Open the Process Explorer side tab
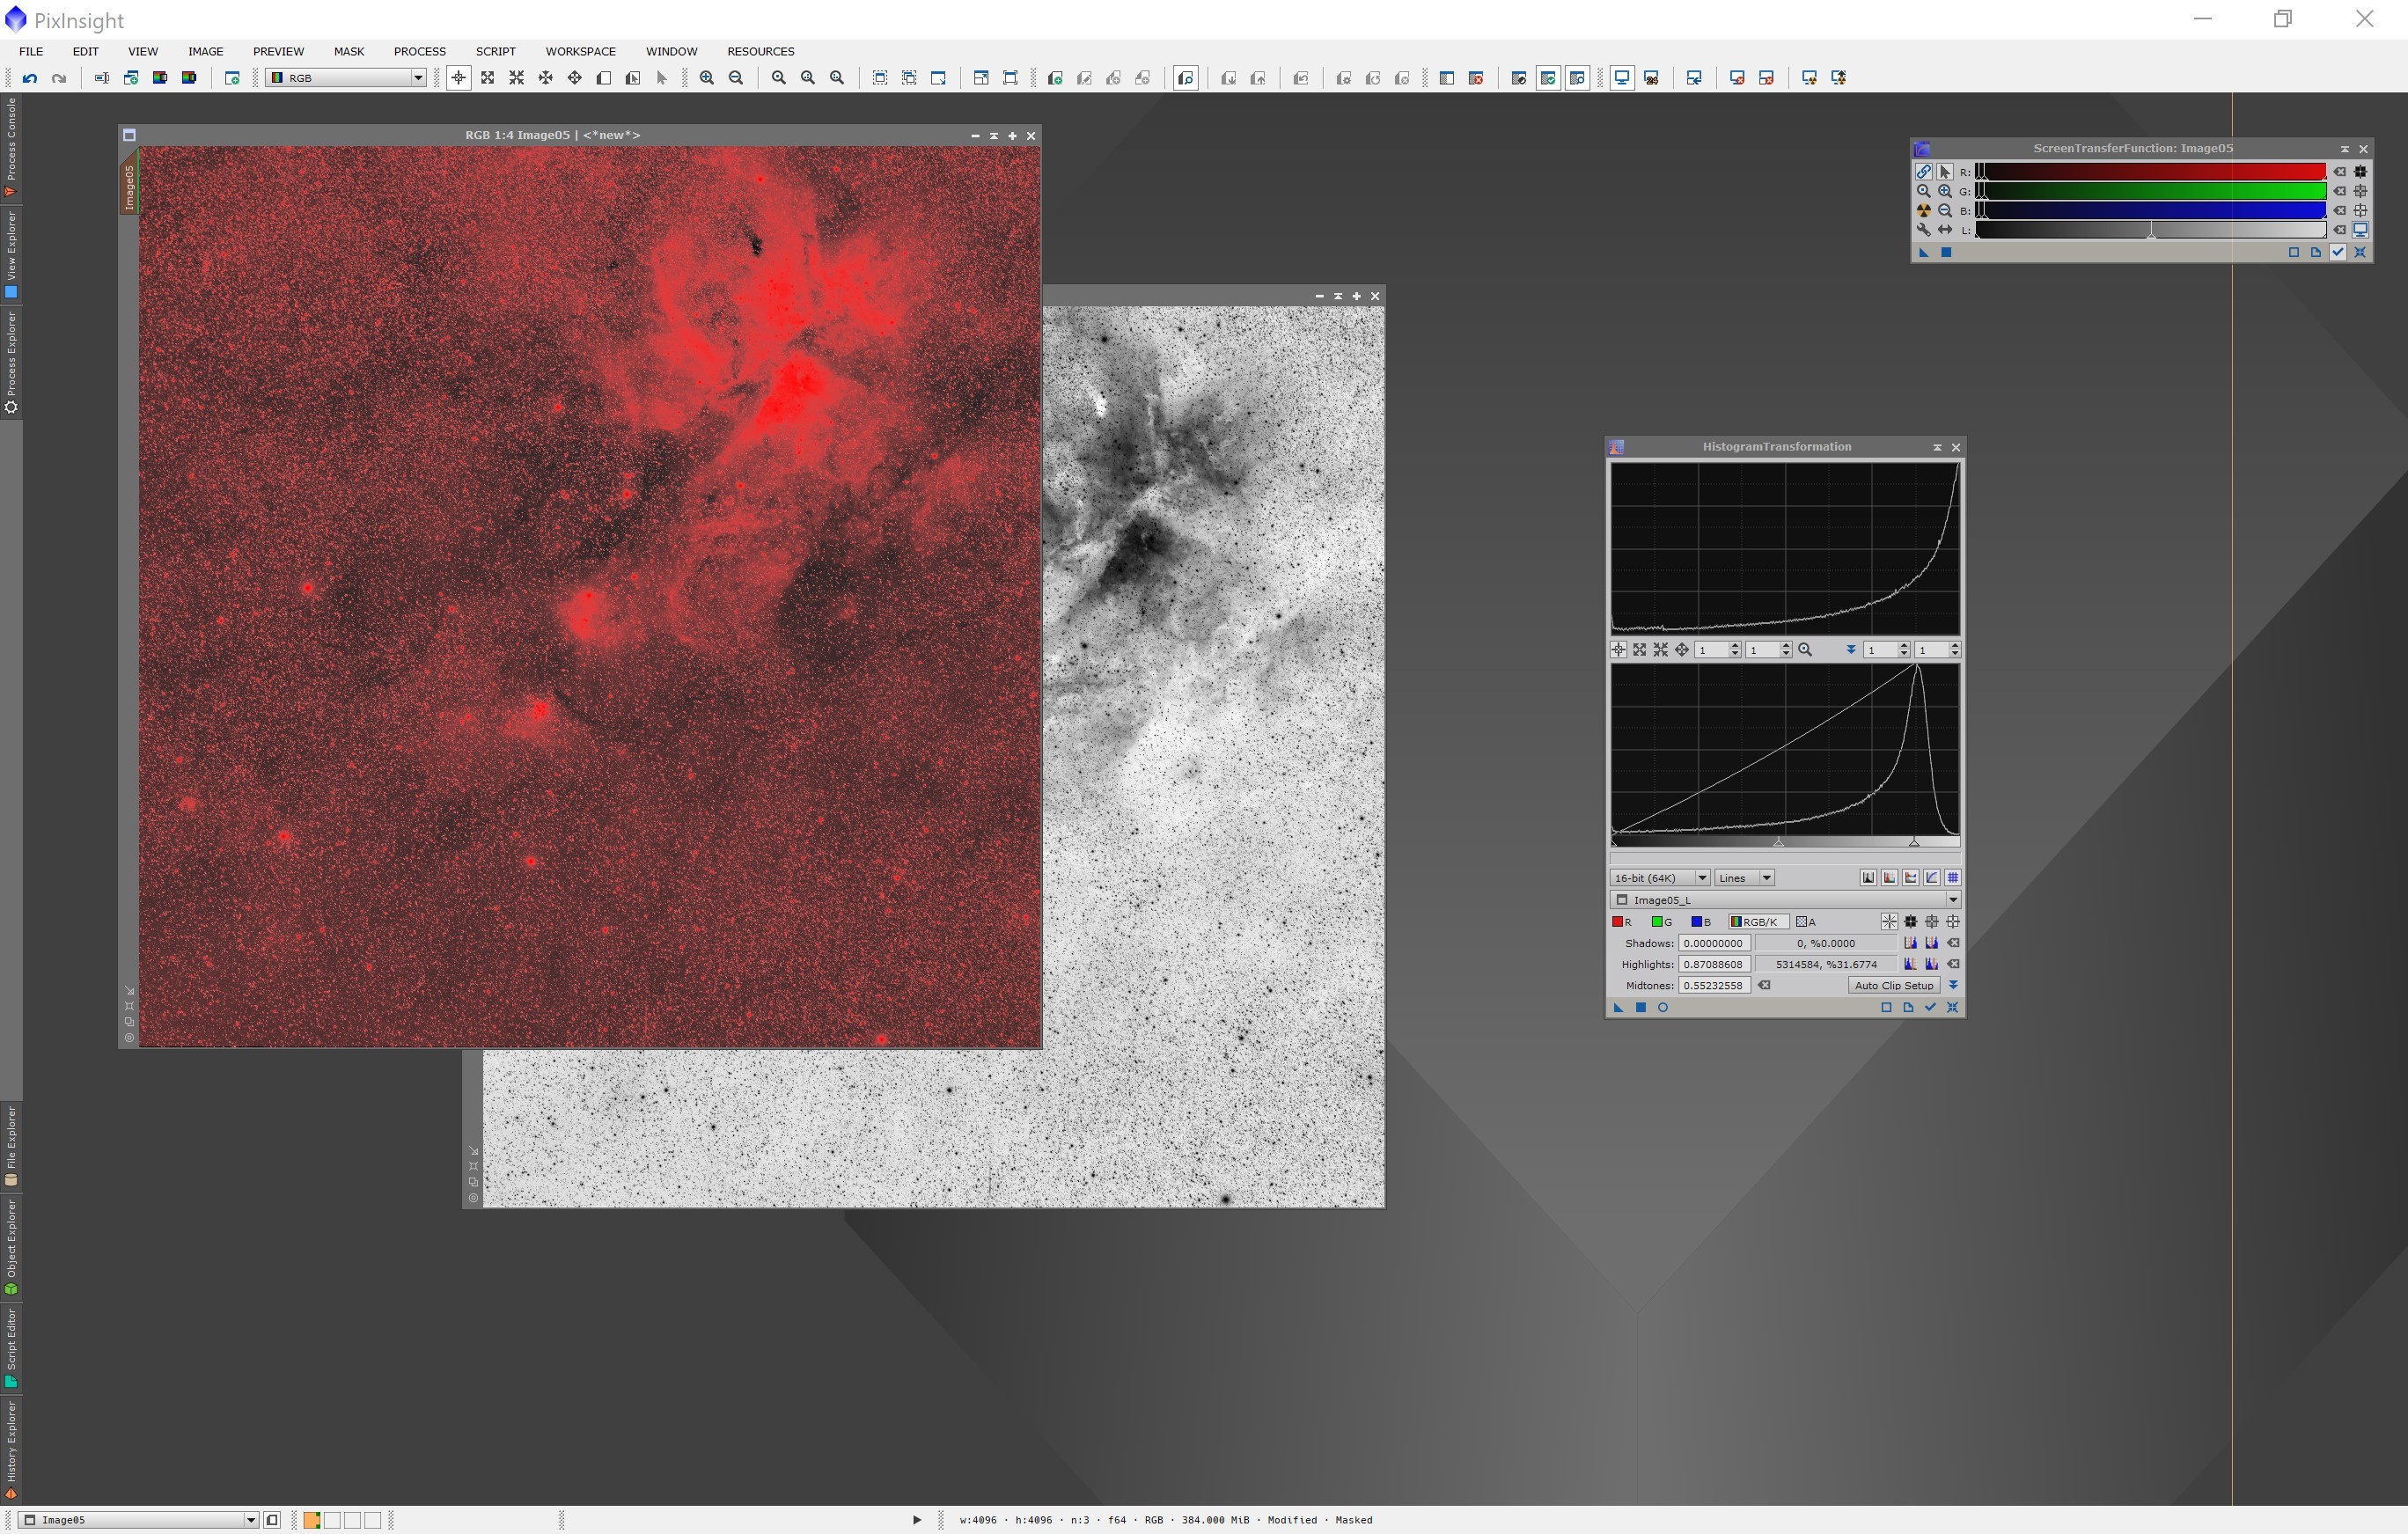 [11, 362]
